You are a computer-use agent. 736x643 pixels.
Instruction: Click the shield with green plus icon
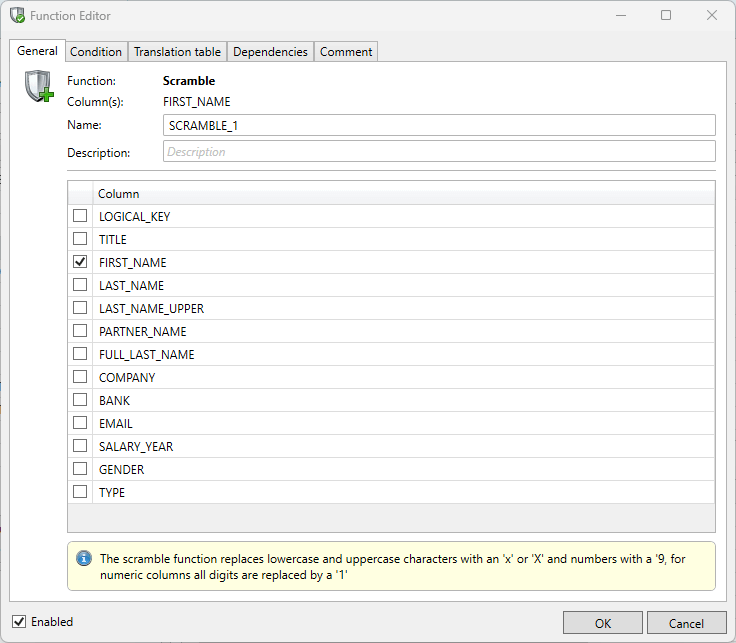click(39, 86)
